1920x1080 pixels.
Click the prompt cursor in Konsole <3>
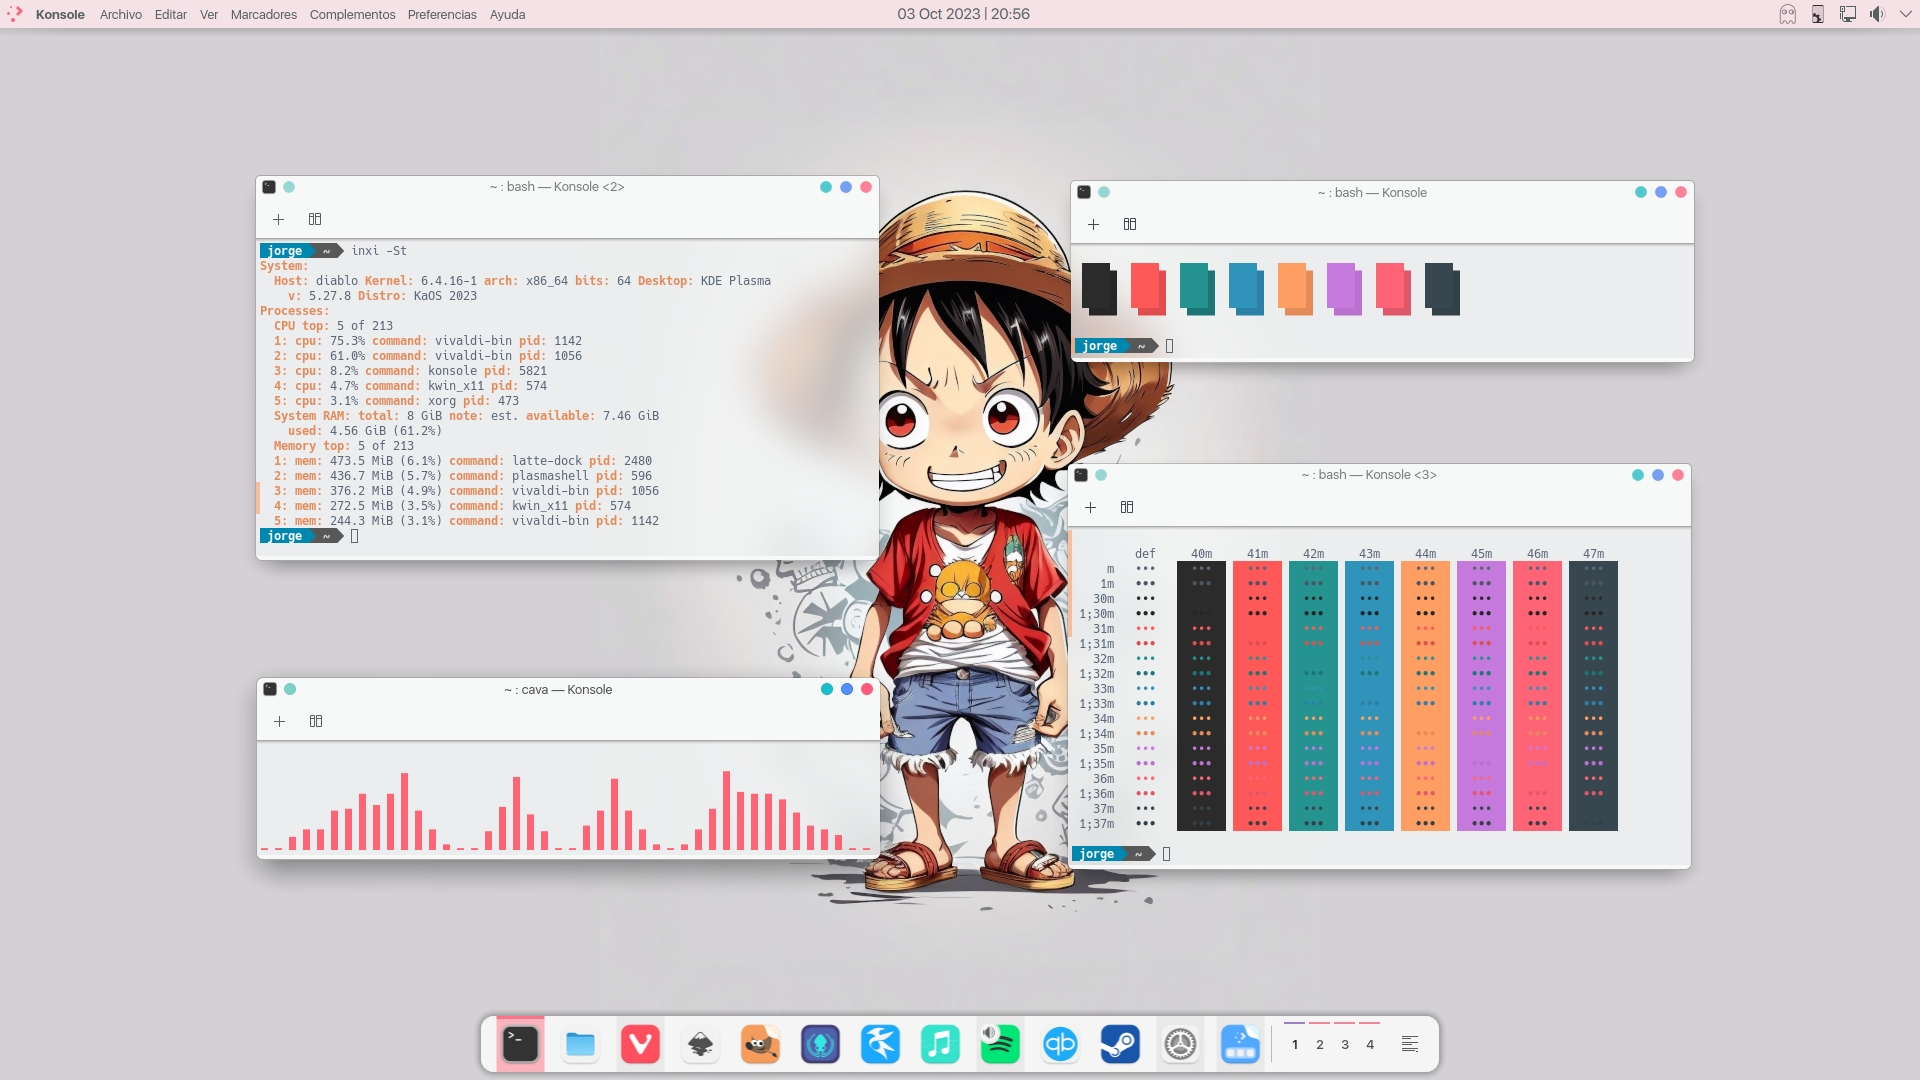point(1166,854)
